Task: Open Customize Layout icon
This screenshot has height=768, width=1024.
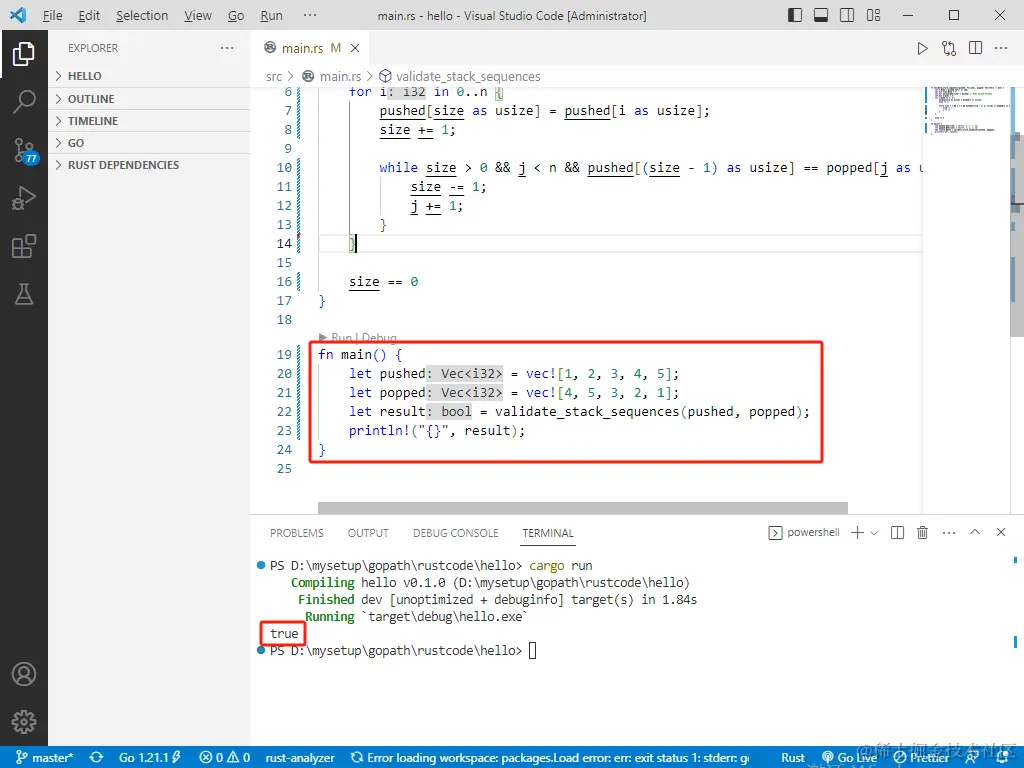Action: coord(873,15)
